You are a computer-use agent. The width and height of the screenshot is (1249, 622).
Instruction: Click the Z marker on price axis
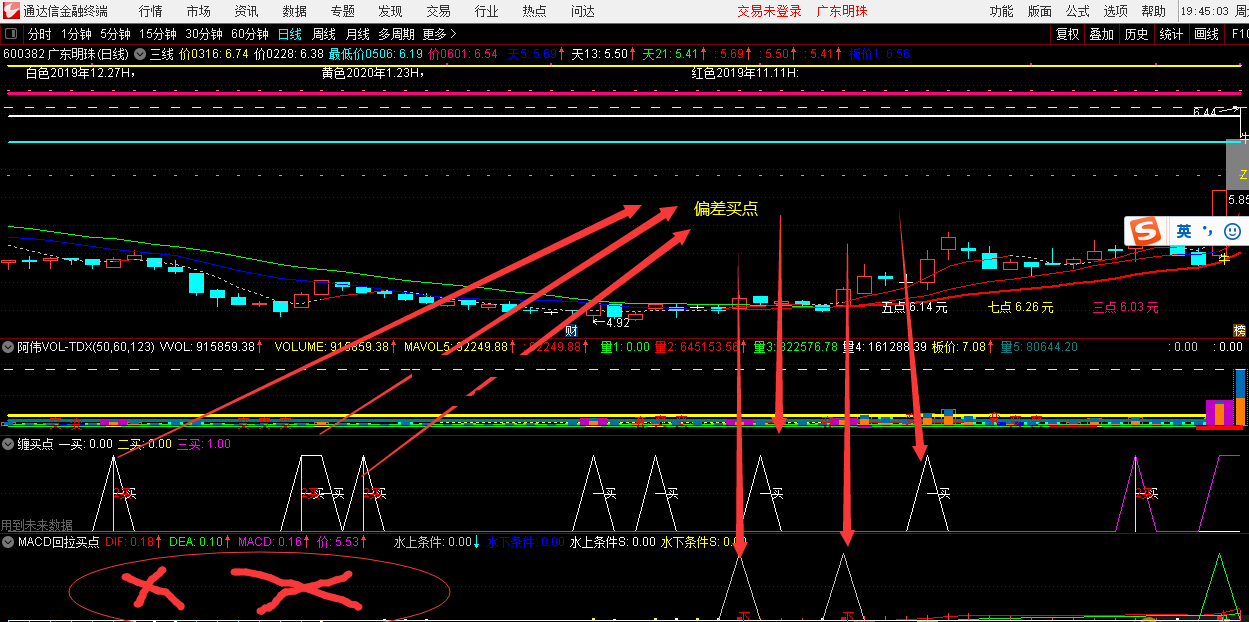click(x=1243, y=175)
